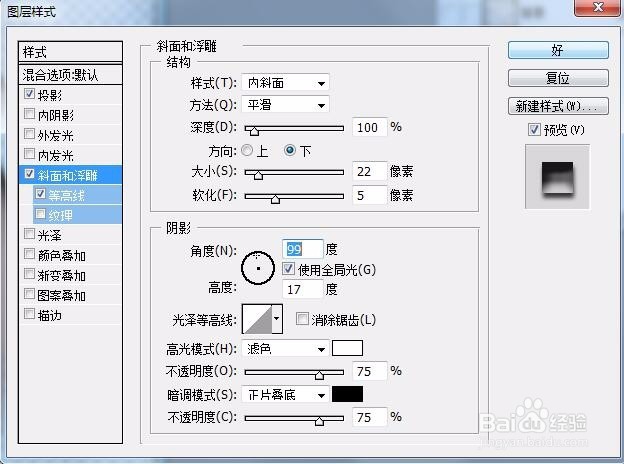624x464 pixels.
Task: Enable the 图案叠加 checkbox
Action: click(29, 294)
